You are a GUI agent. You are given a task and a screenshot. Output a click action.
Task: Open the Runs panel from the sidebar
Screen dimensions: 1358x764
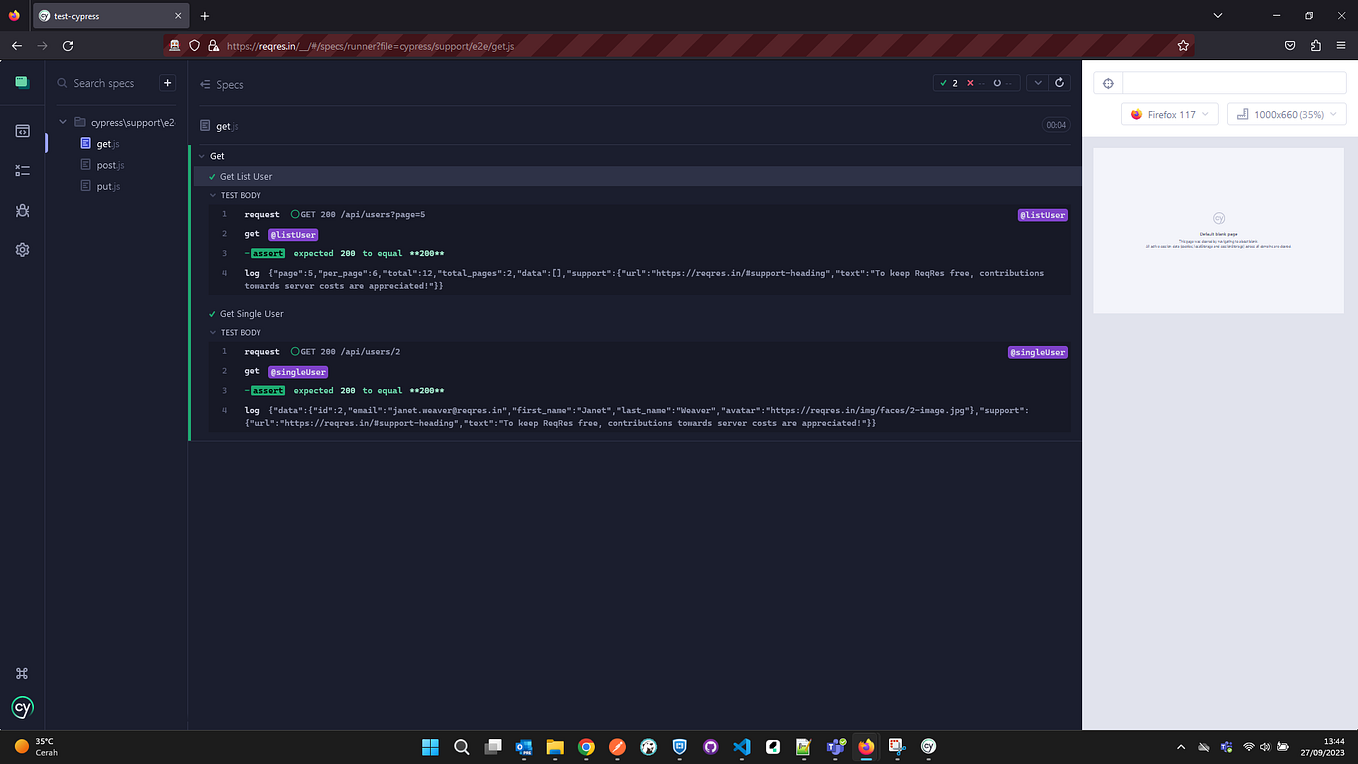(22, 170)
